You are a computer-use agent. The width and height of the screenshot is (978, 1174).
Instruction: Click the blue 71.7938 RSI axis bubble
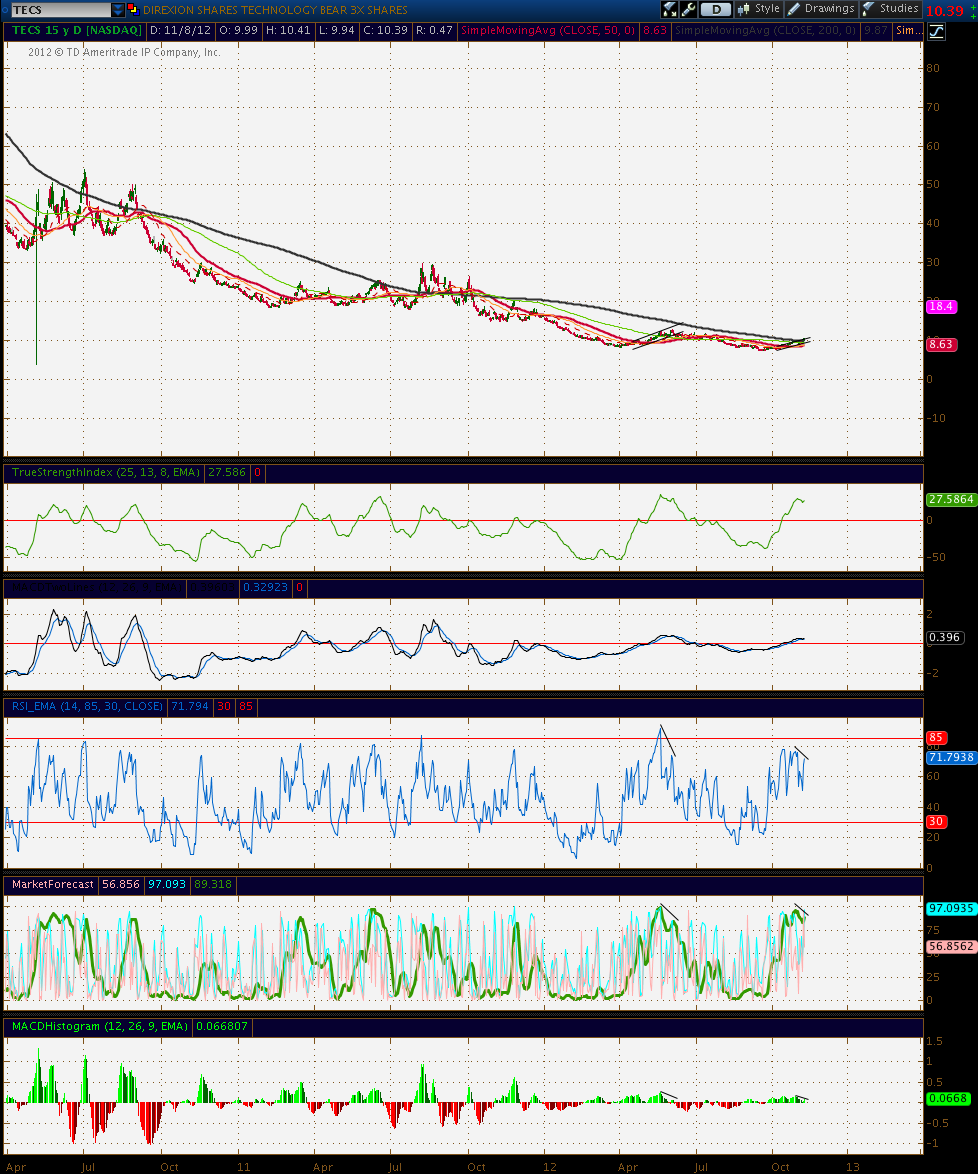coord(951,758)
